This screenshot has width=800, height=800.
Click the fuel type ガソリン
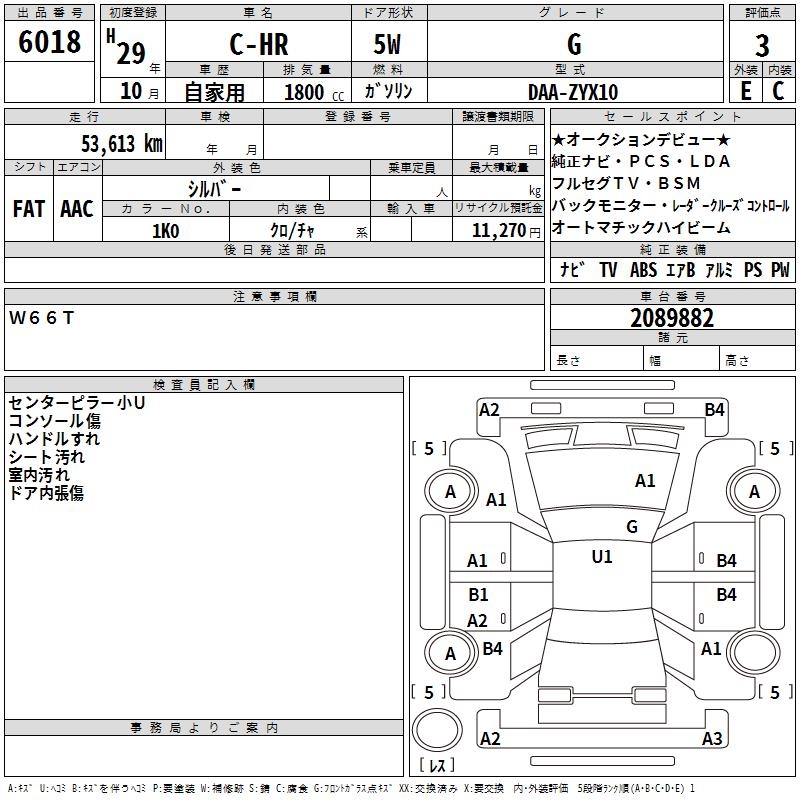click(388, 91)
